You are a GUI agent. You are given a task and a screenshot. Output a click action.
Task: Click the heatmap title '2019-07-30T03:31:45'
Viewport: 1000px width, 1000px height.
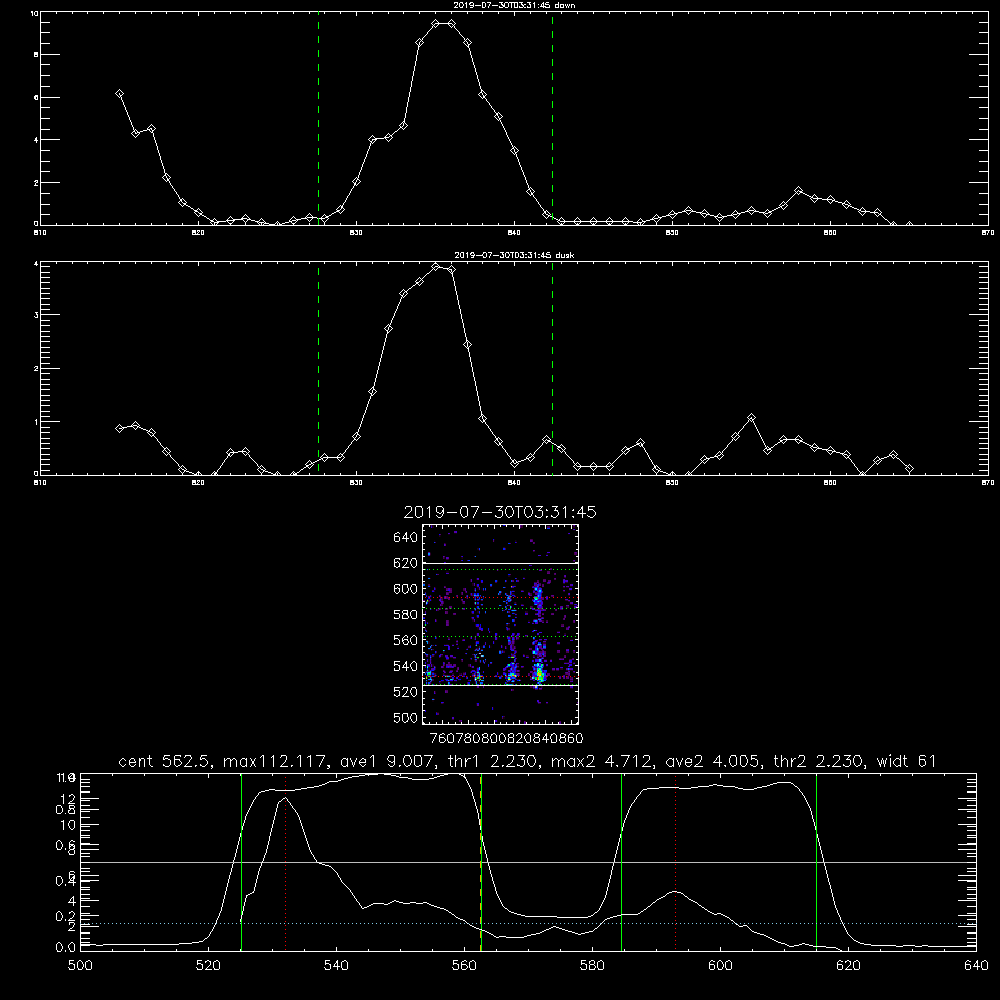500,512
